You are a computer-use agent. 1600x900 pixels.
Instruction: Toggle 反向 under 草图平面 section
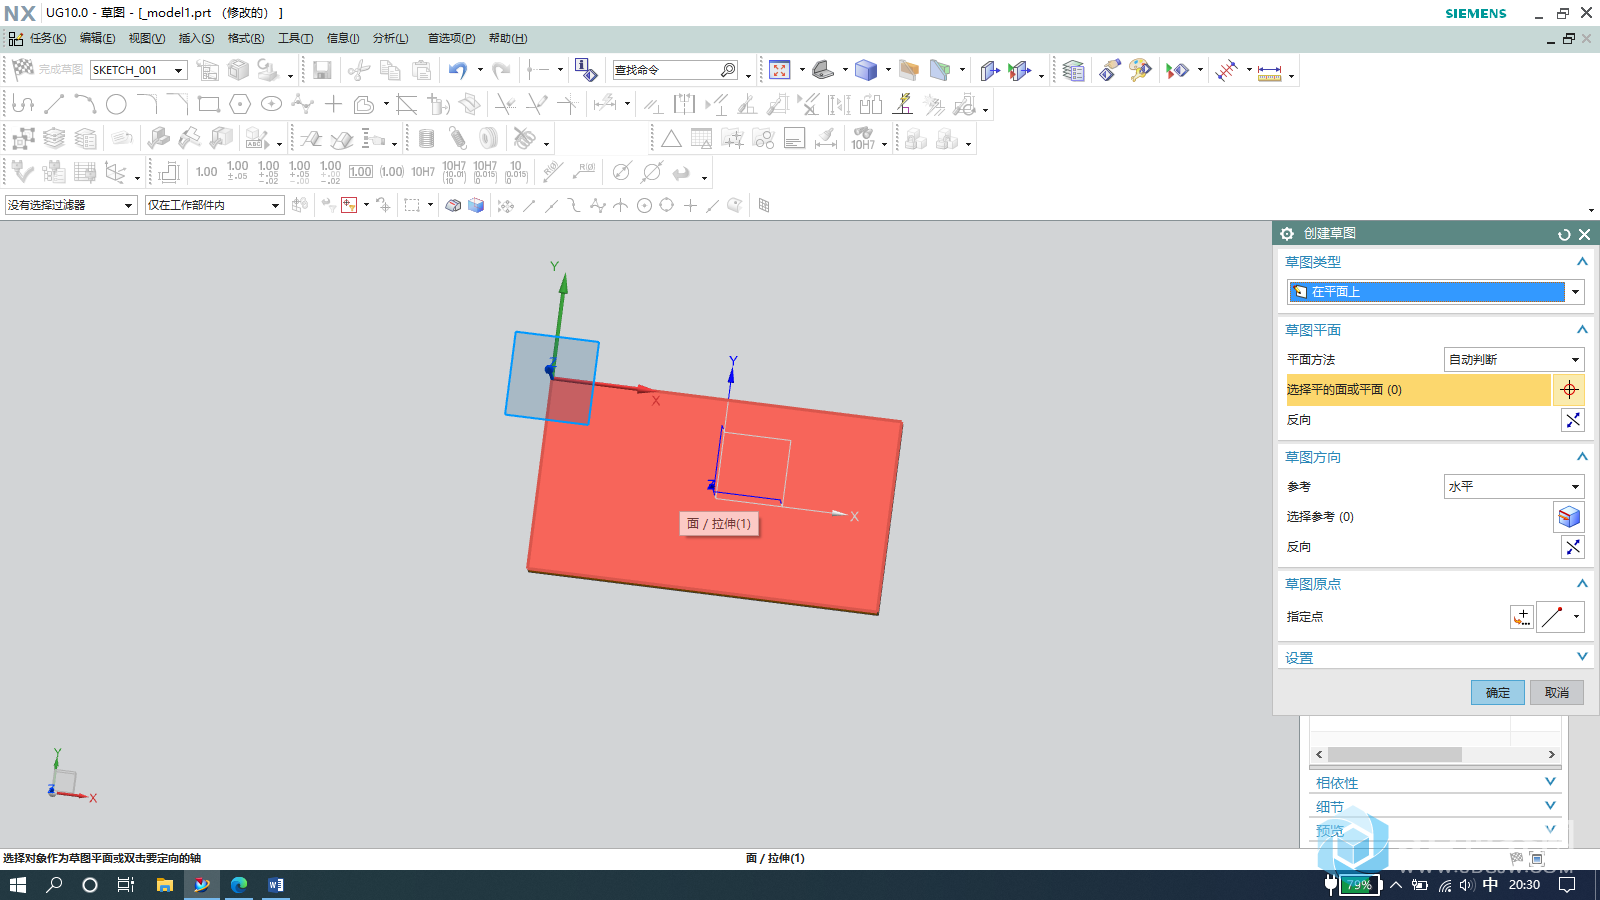(x=1573, y=420)
